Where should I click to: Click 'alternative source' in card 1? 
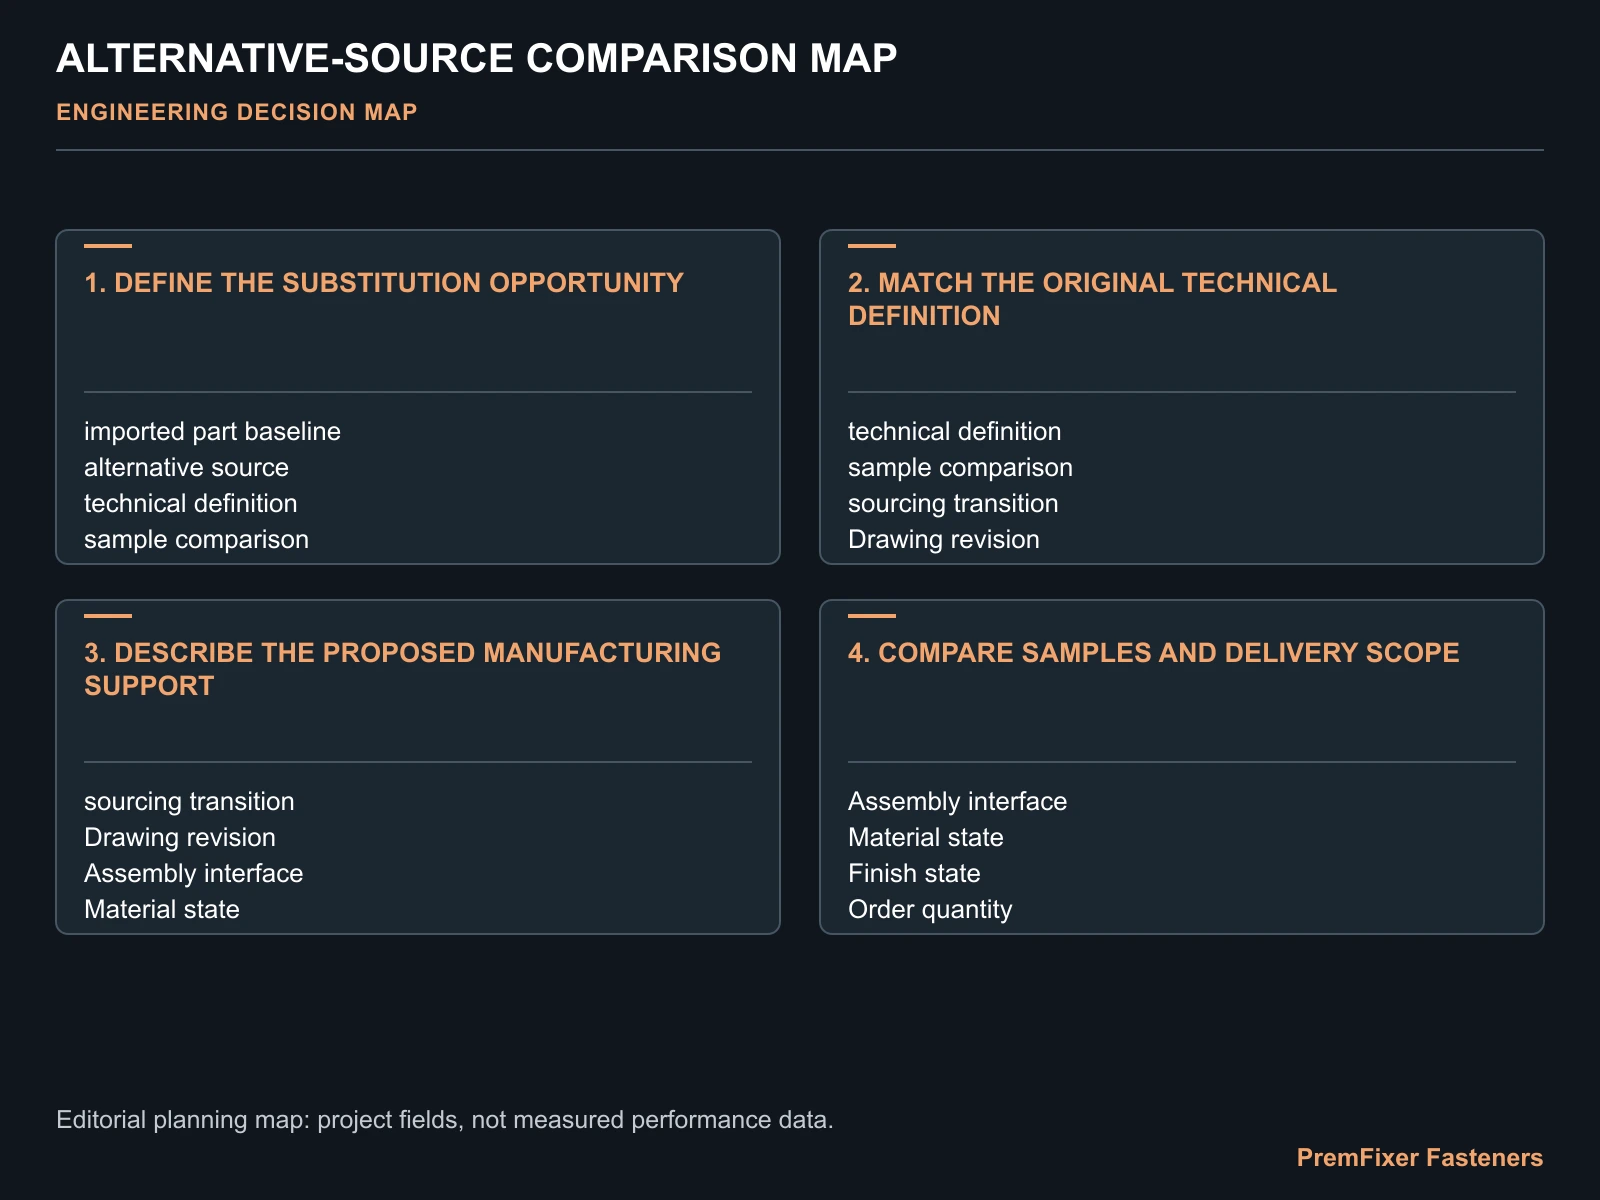pyautogui.click(x=186, y=467)
